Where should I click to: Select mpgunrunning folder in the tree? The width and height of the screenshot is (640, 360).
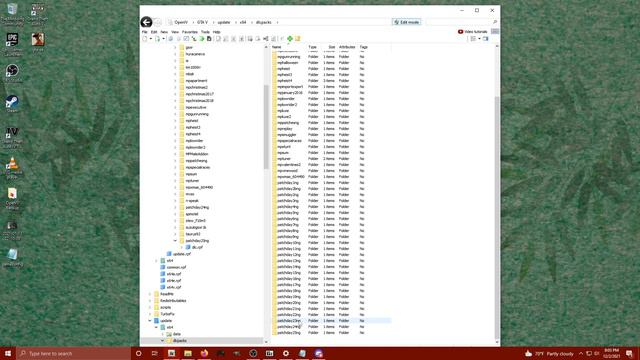click(197, 114)
